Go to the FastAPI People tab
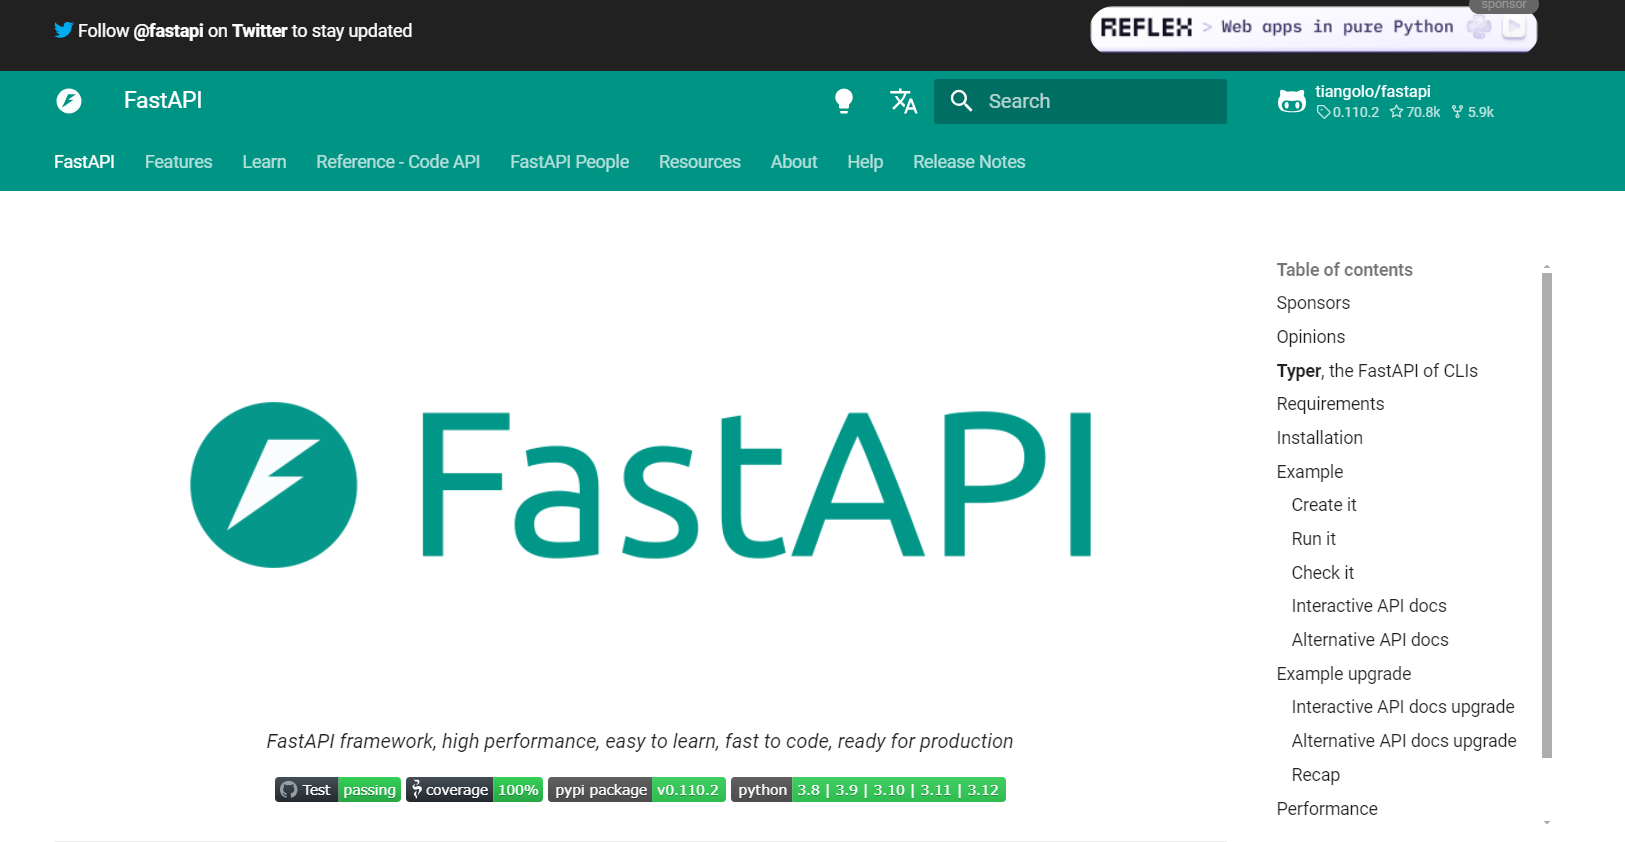 pyautogui.click(x=569, y=162)
